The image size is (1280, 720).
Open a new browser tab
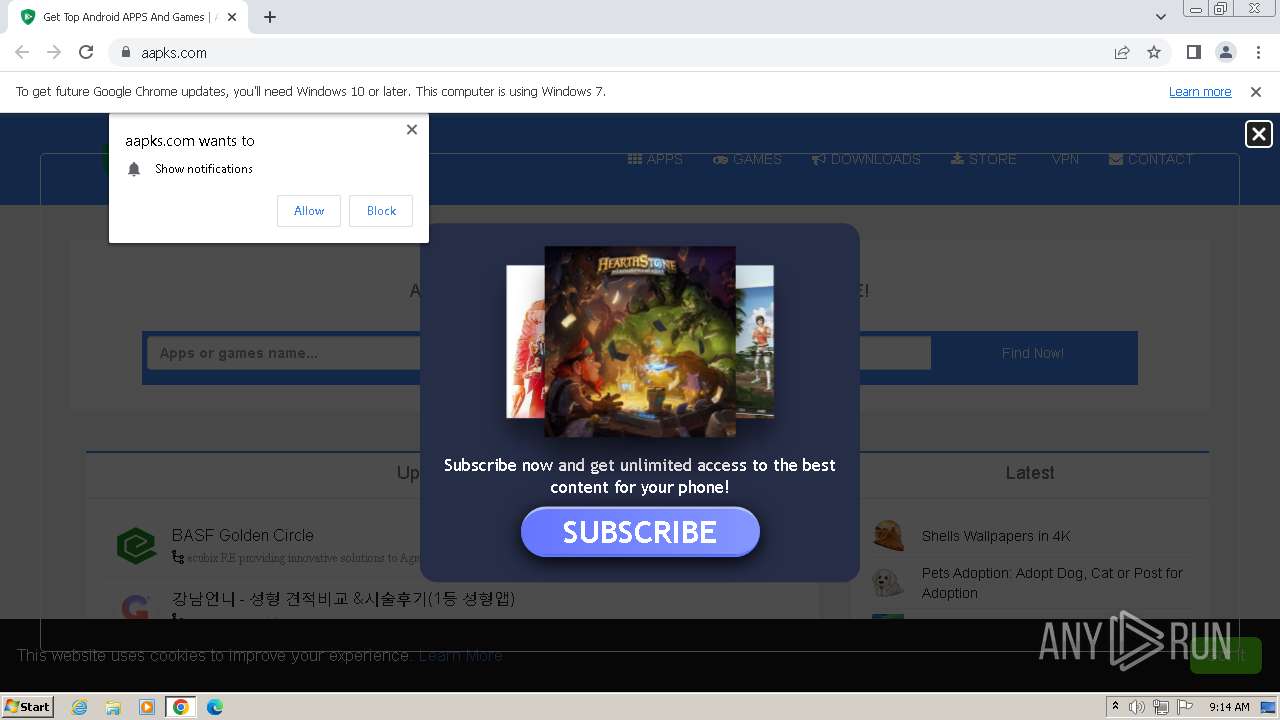tap(270, 16)
